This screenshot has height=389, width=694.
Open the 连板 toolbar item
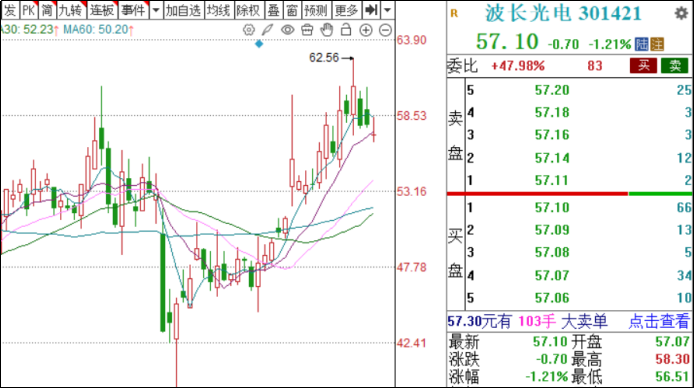point(102,10)
